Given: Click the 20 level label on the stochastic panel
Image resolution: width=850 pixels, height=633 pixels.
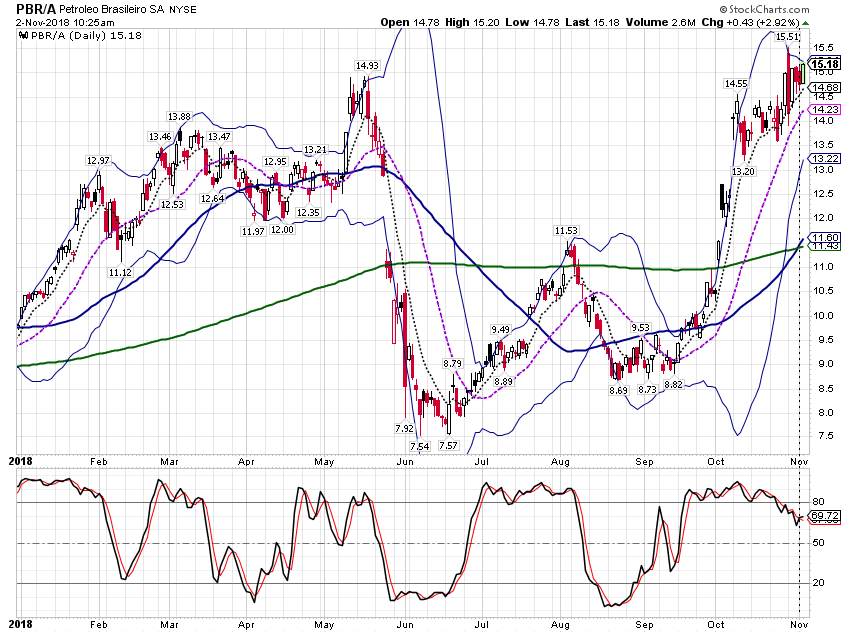Looking at the screenshot, I should tap(818, 583).
